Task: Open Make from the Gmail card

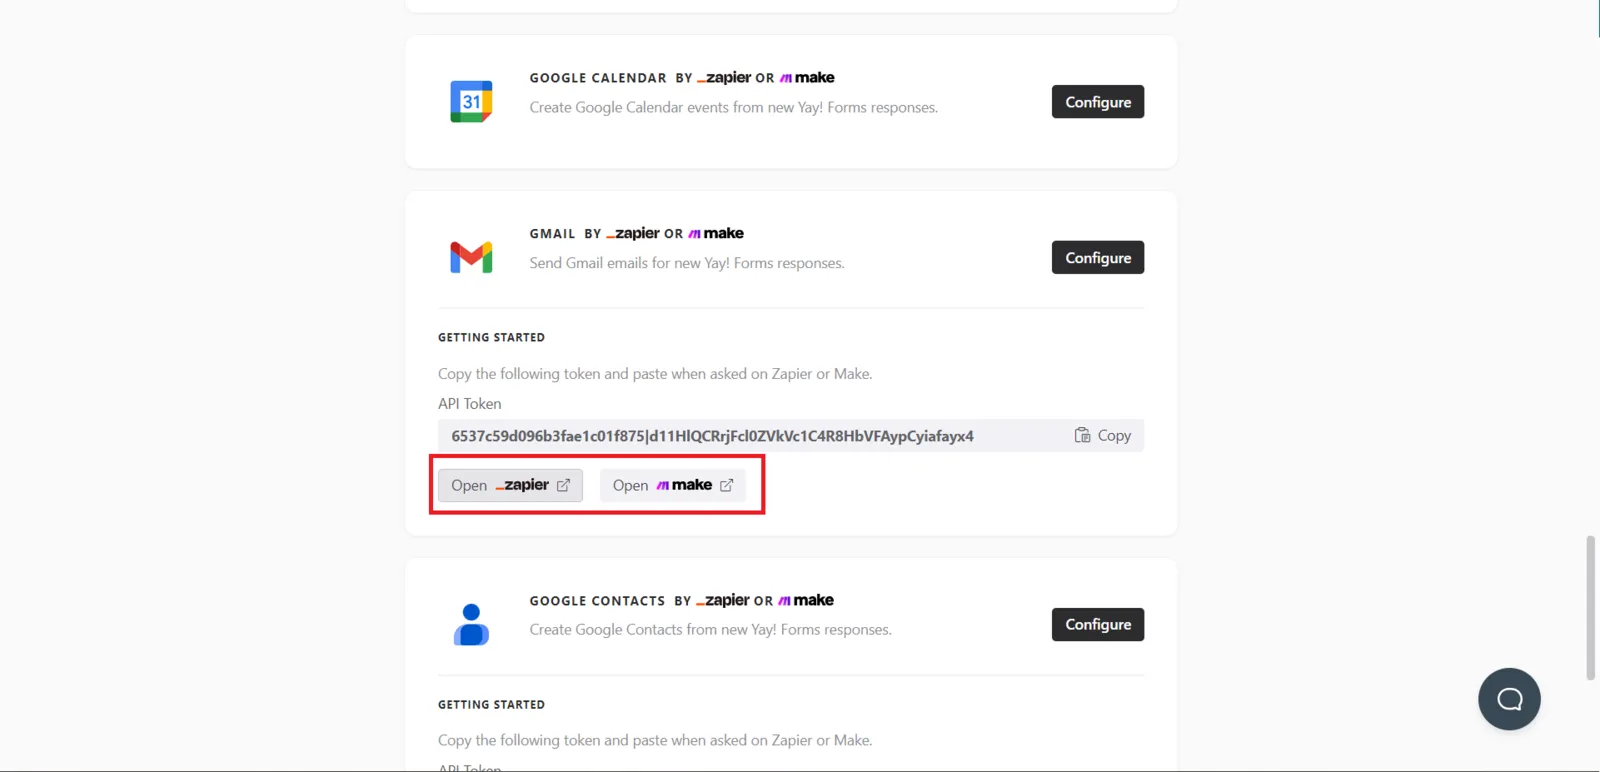Action: click(x=673, y=485)
